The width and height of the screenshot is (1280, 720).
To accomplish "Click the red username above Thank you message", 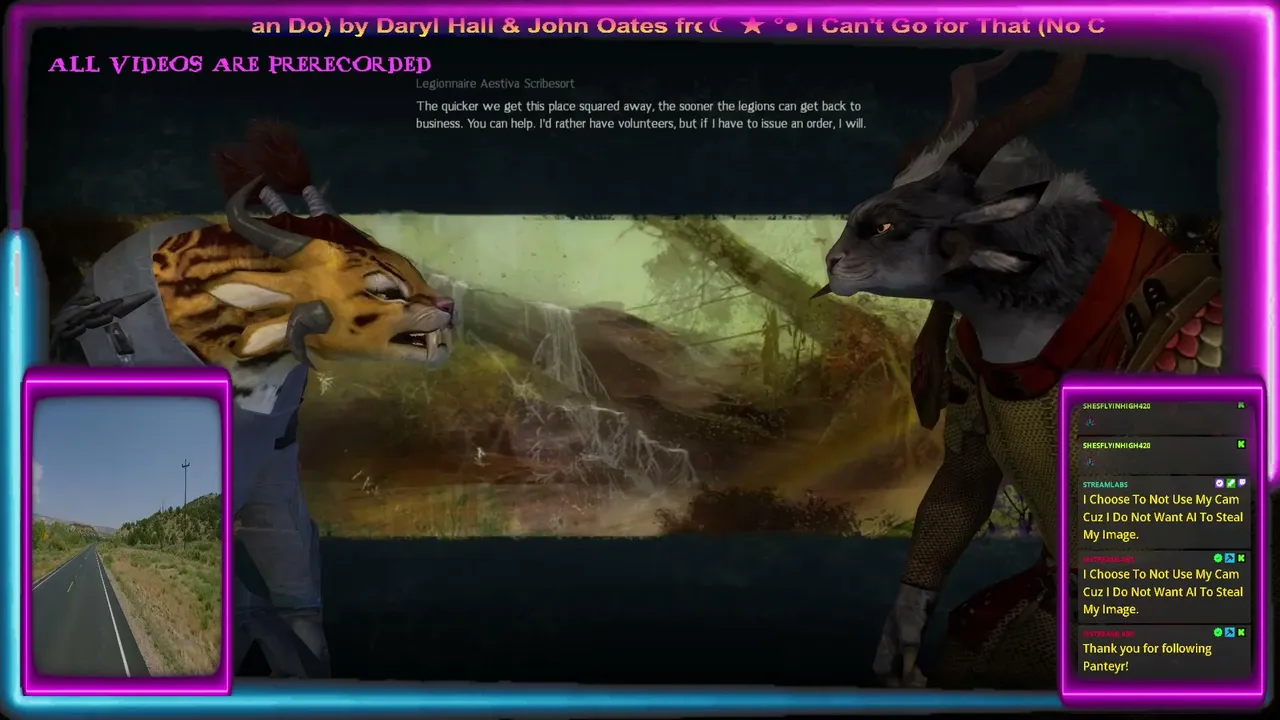I will coord(1108,633).
